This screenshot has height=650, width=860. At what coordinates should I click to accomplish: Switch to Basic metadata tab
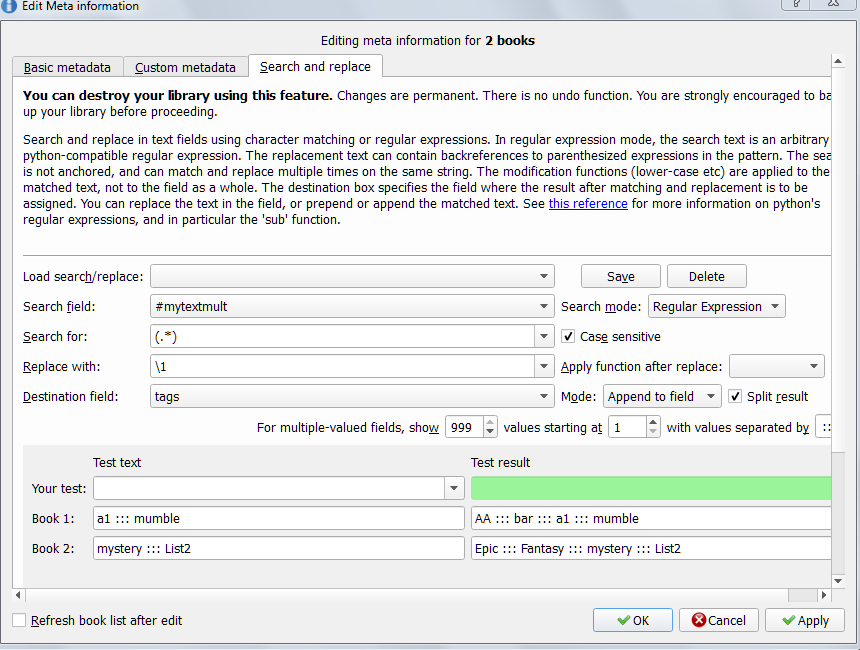[67, 67]
